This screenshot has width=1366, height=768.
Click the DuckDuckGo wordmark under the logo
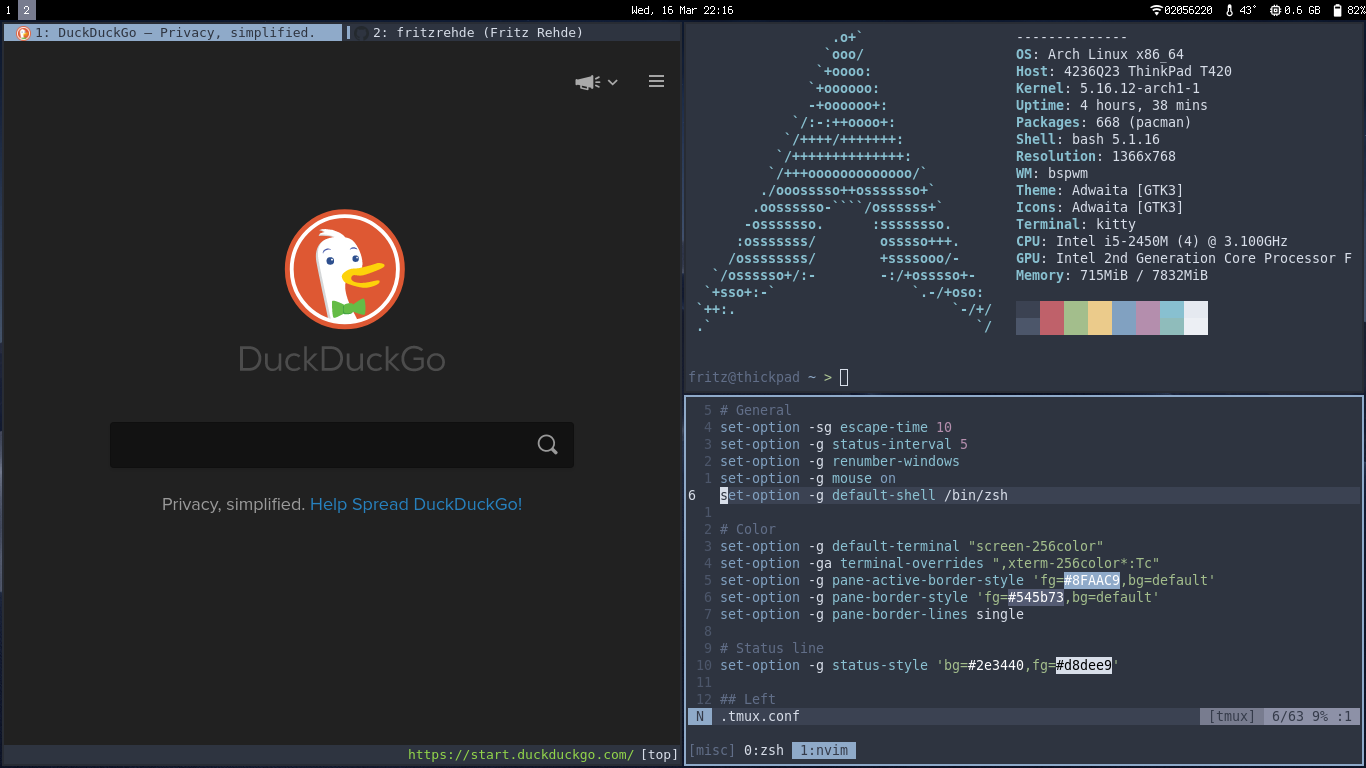(x=342, y=359)
